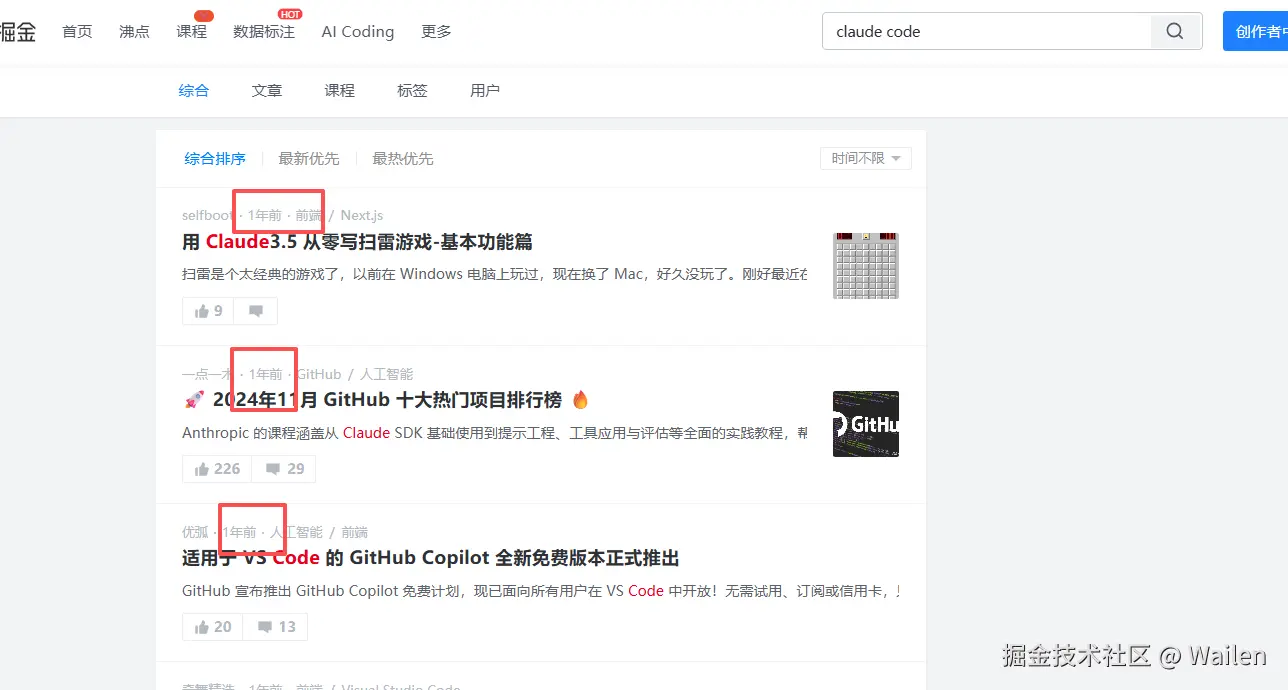Switch sorting to 最新优先
The height and width of the screenshot is (690, 1288).
(x=309, y=158)
